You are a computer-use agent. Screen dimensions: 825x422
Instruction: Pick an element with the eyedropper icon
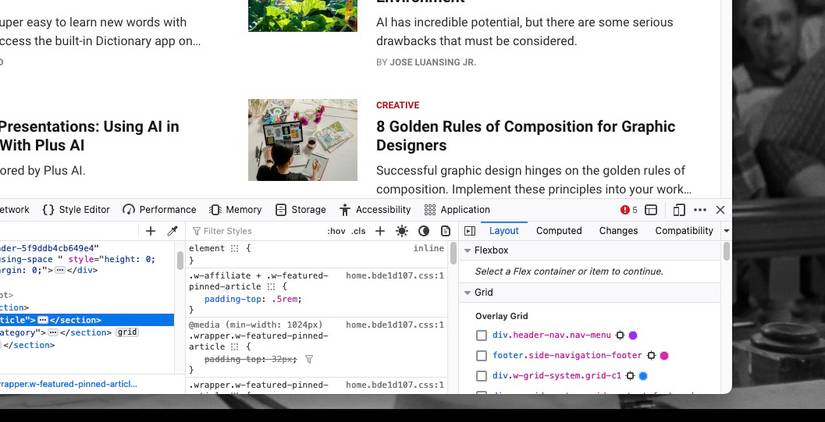[x=172, y=231]
